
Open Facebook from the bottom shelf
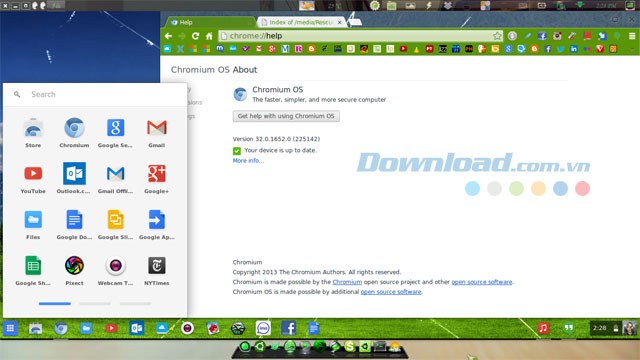[x=289, y=328]
